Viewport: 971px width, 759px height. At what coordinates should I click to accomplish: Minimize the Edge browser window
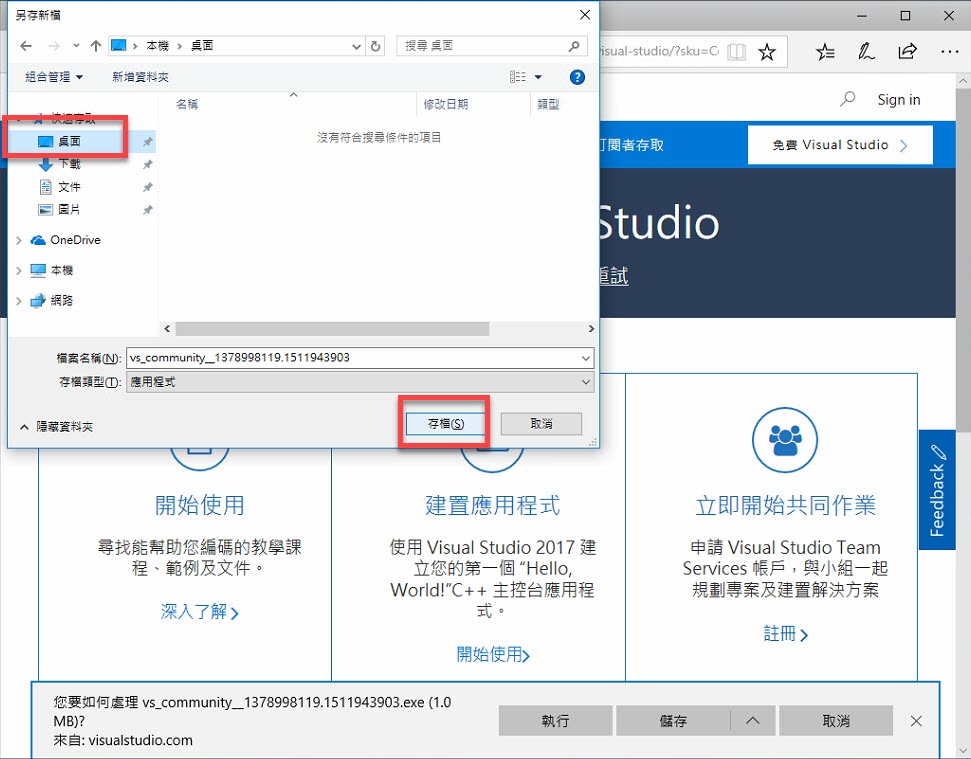[x=861, y=15]
